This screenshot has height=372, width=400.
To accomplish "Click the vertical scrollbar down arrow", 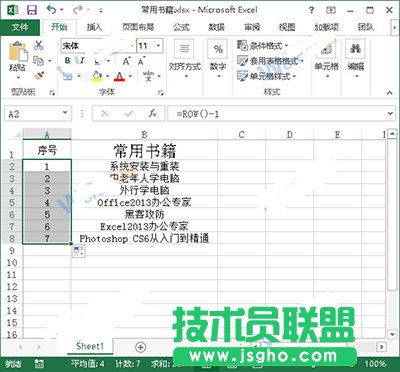I will point(392,334).
